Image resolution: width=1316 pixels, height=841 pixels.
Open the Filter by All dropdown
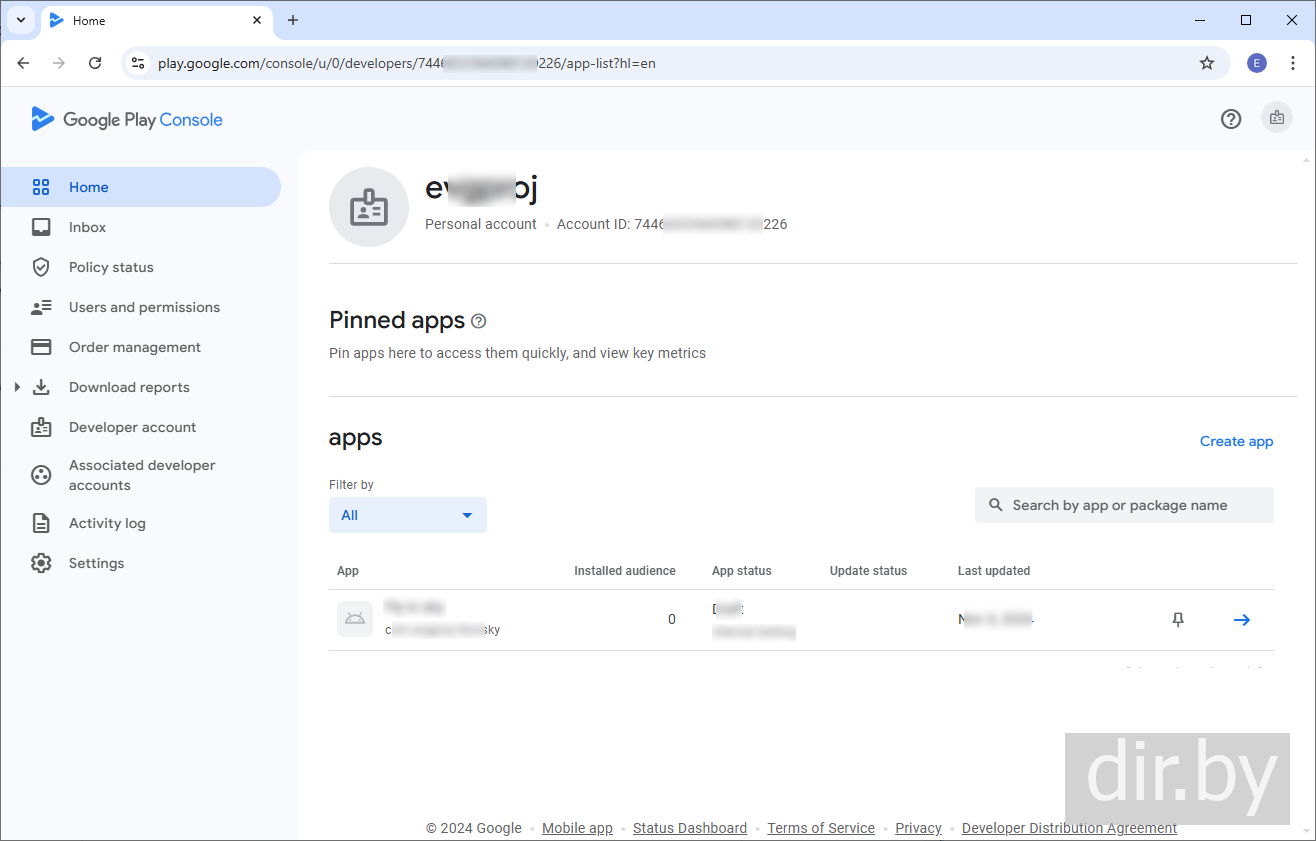coord(407,515)
